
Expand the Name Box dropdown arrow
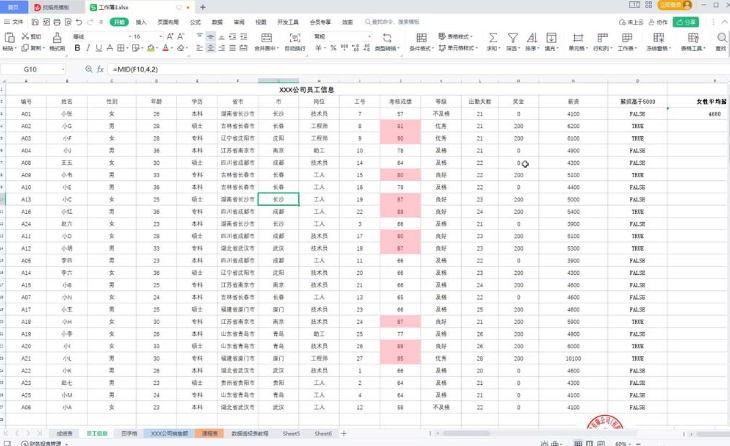click(63, 69)
